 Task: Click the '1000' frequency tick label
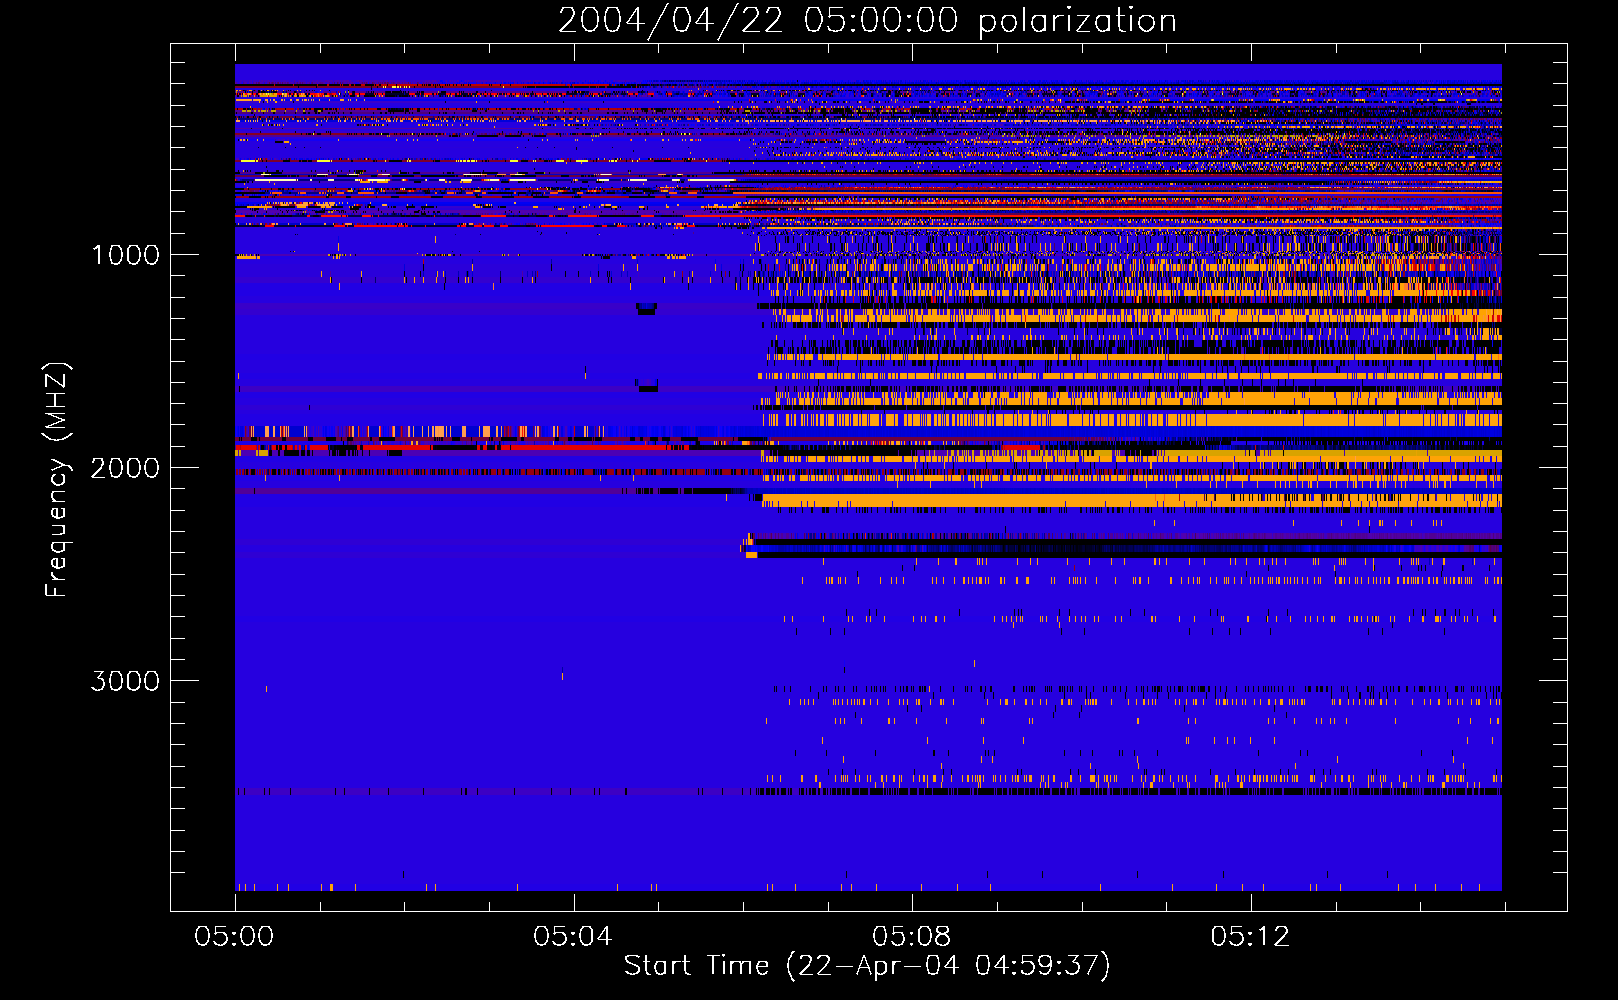[125, 255]
